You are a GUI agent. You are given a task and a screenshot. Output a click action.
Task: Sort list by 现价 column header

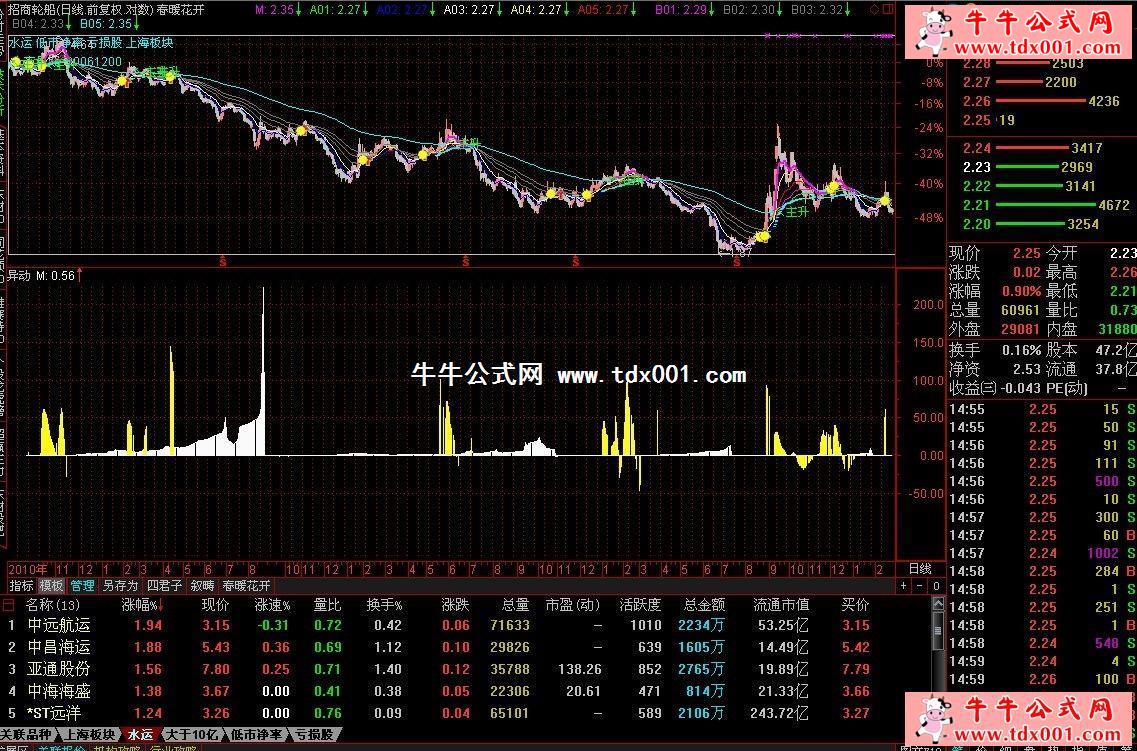pos(215,605)
